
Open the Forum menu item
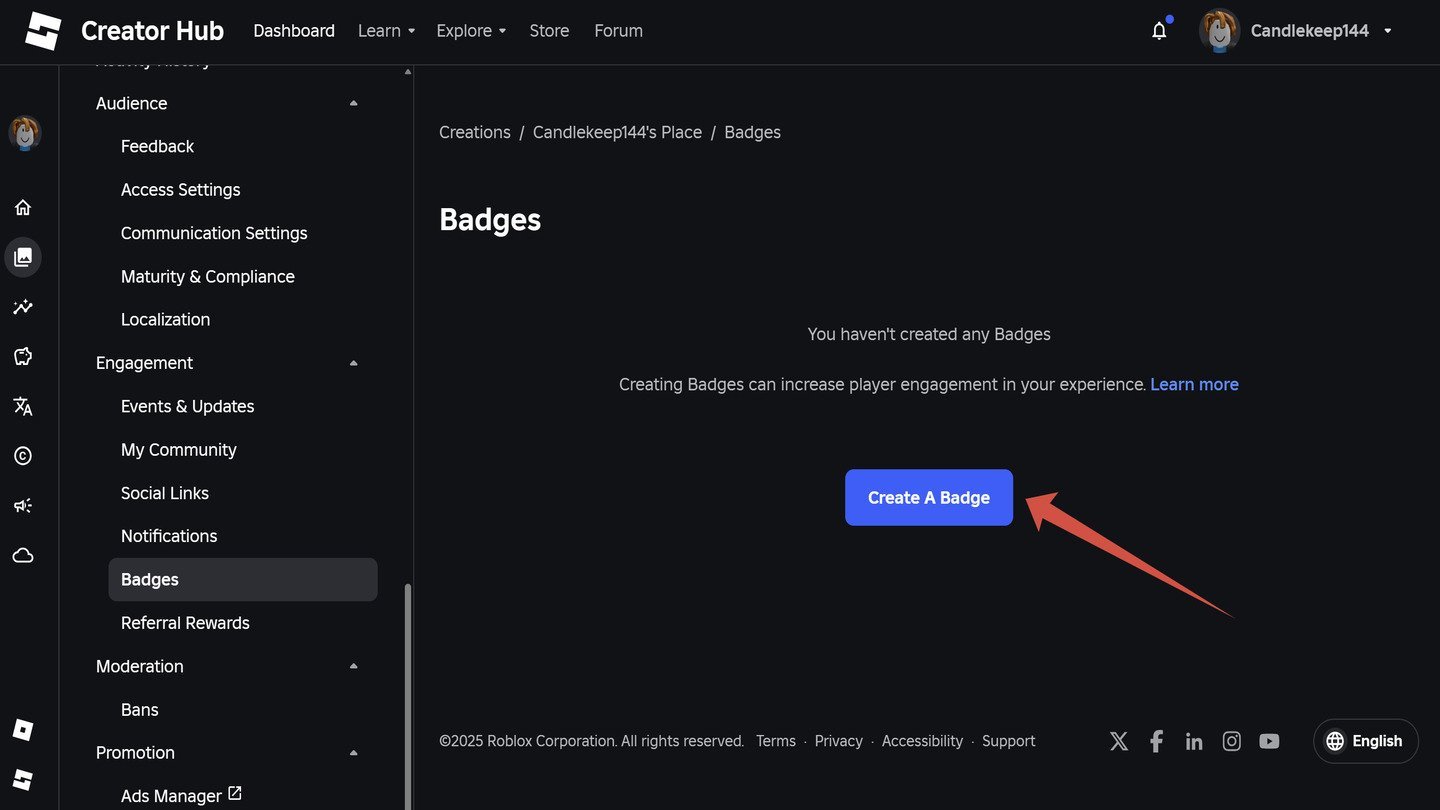(618, 31)
